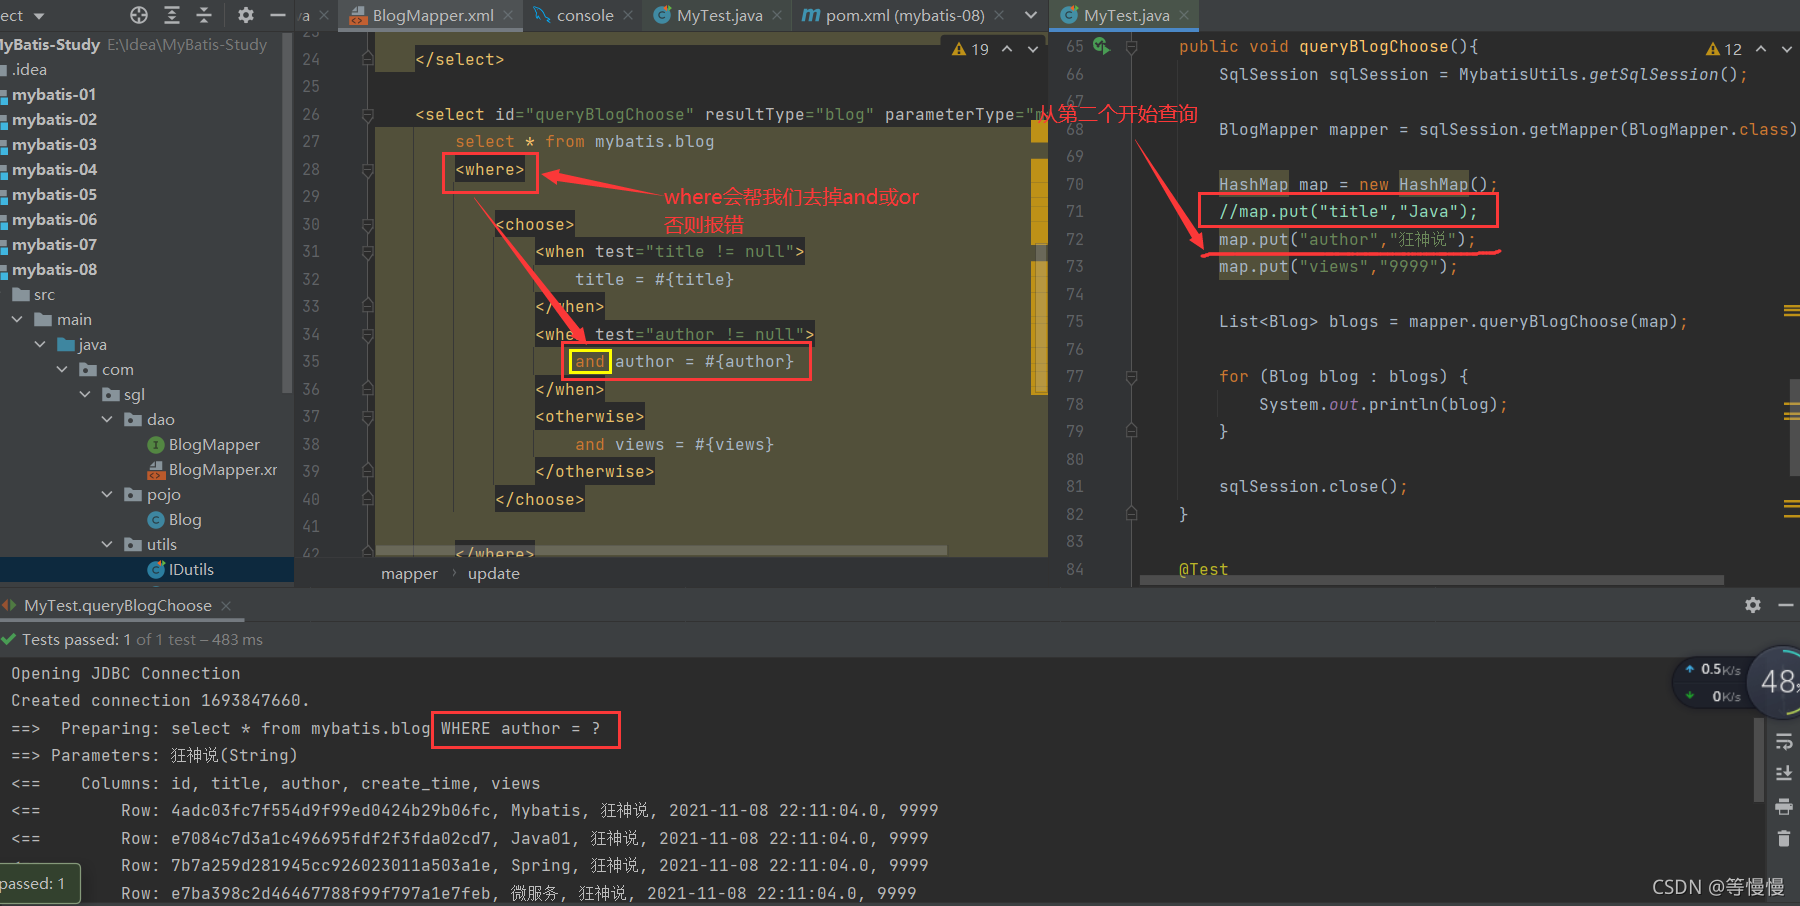Screen dimensions: 1800x906
Task: Click the locate opened file icon in Project toolbar
Action: [139, 15]
